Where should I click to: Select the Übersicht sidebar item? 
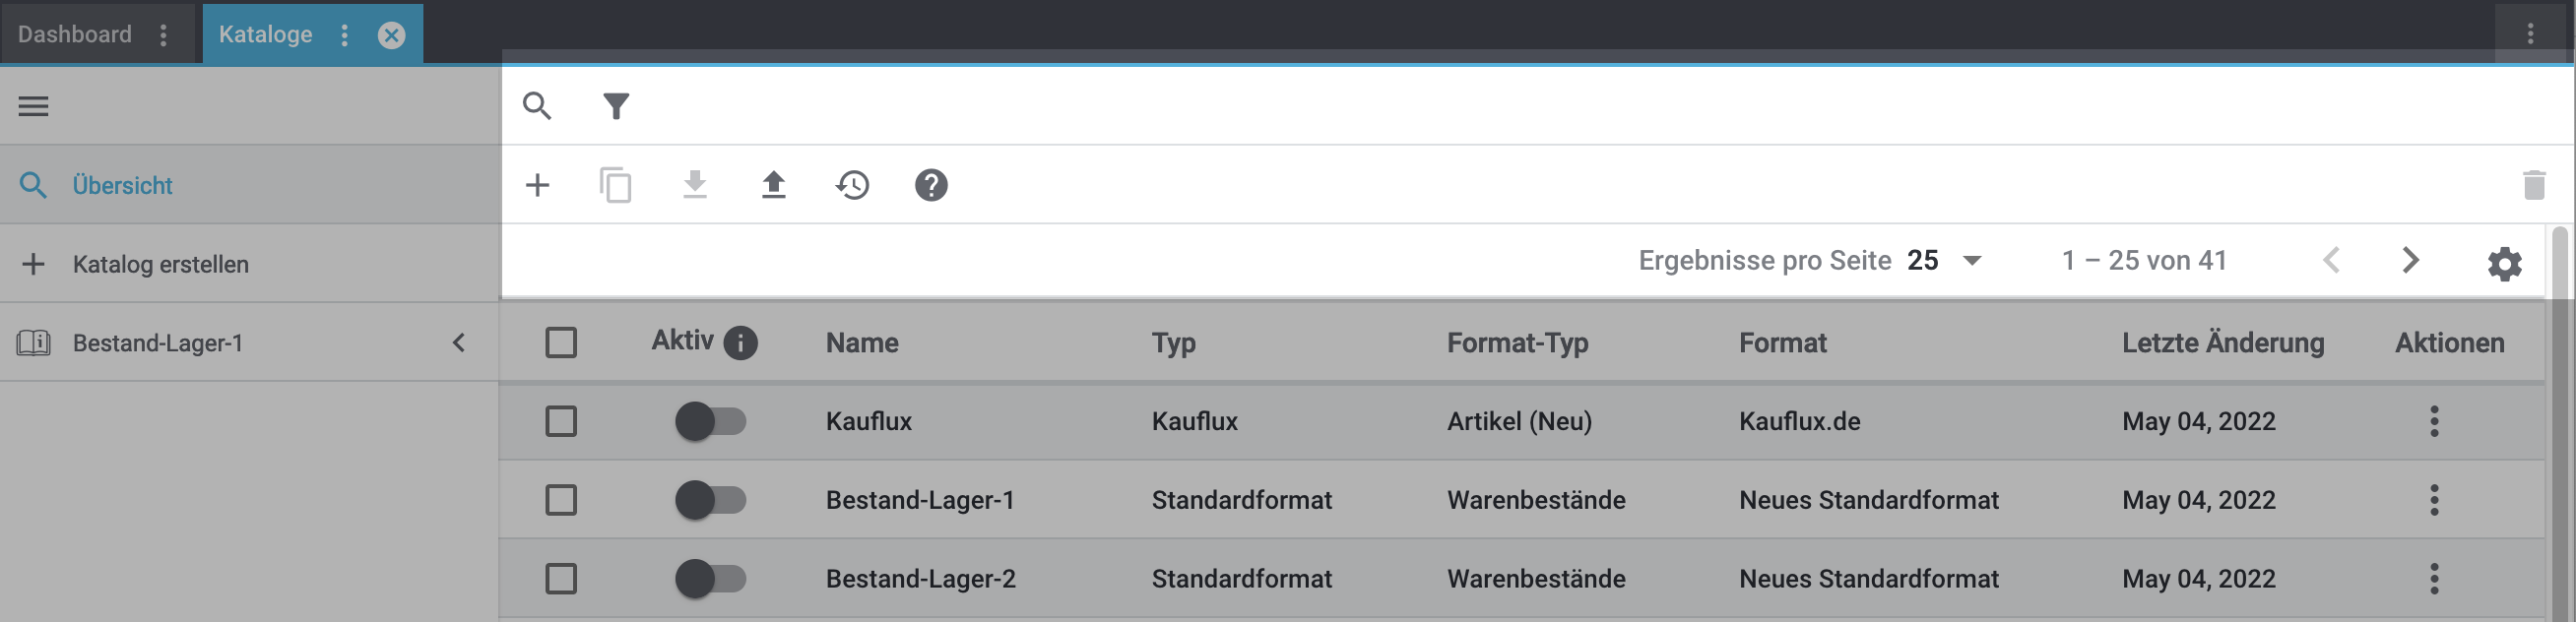click(x=122, y=185)
